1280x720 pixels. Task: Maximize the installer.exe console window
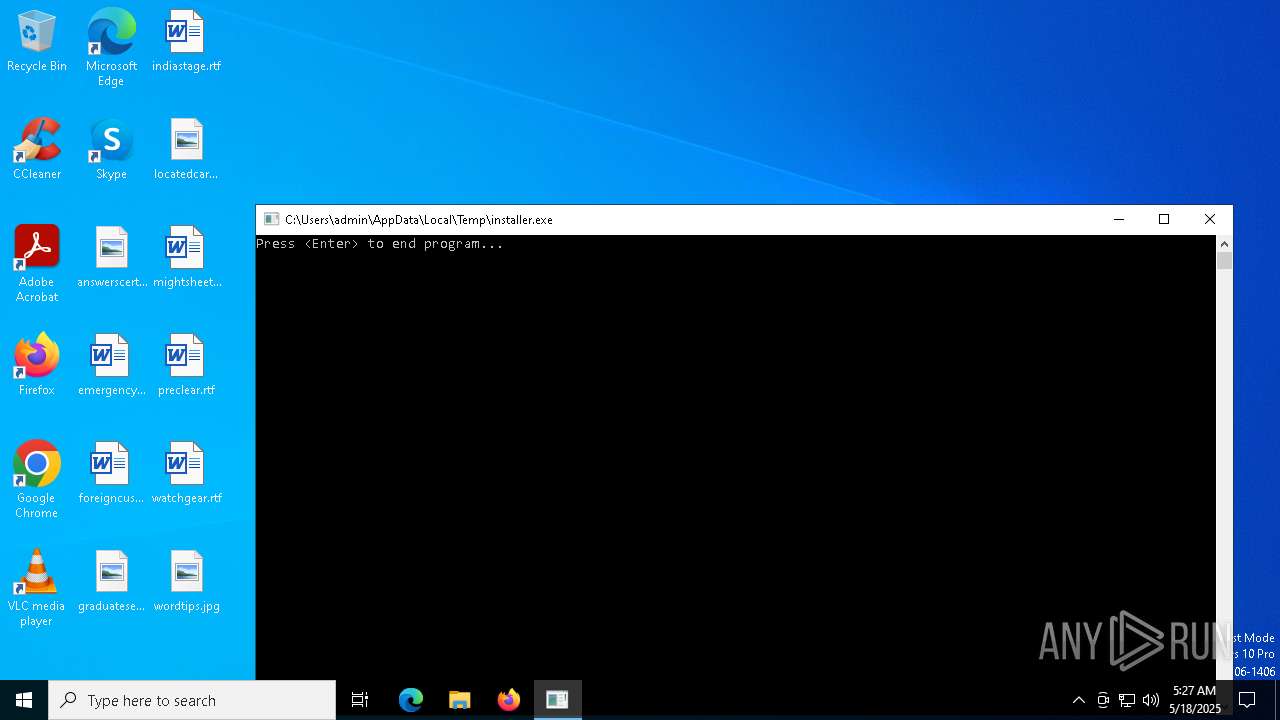(1164, 219)
